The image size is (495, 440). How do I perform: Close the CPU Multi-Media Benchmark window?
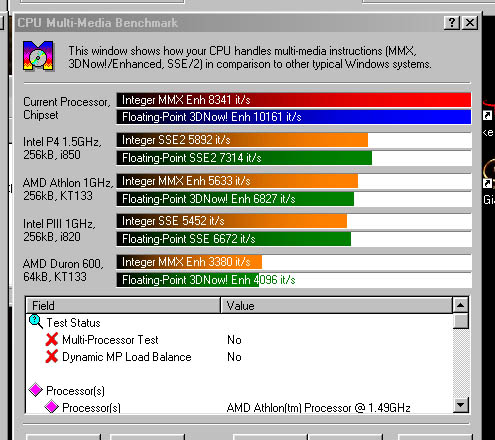point(470,23)
